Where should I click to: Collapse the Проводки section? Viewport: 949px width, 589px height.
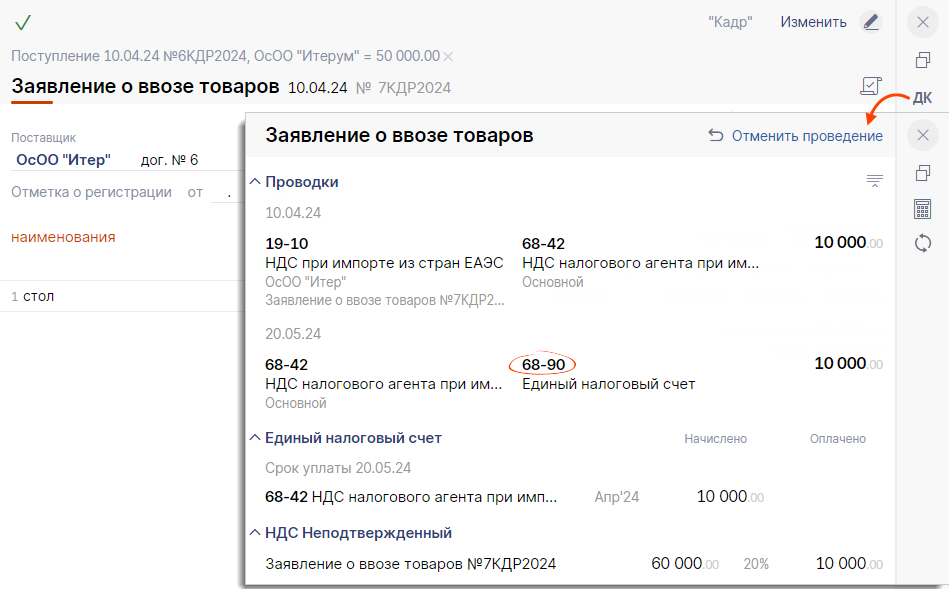254,182
